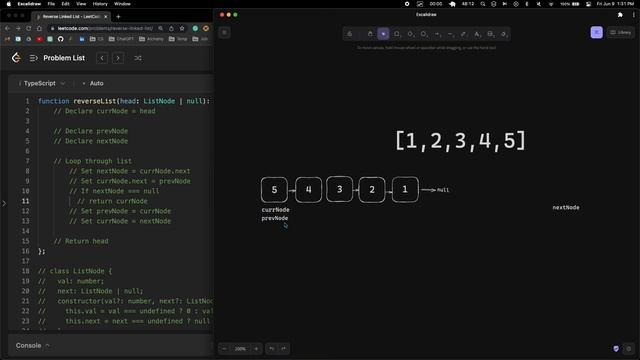Select the Rectangle tool in Excalidraw
The image size is (640, 360).
(397, 34)
